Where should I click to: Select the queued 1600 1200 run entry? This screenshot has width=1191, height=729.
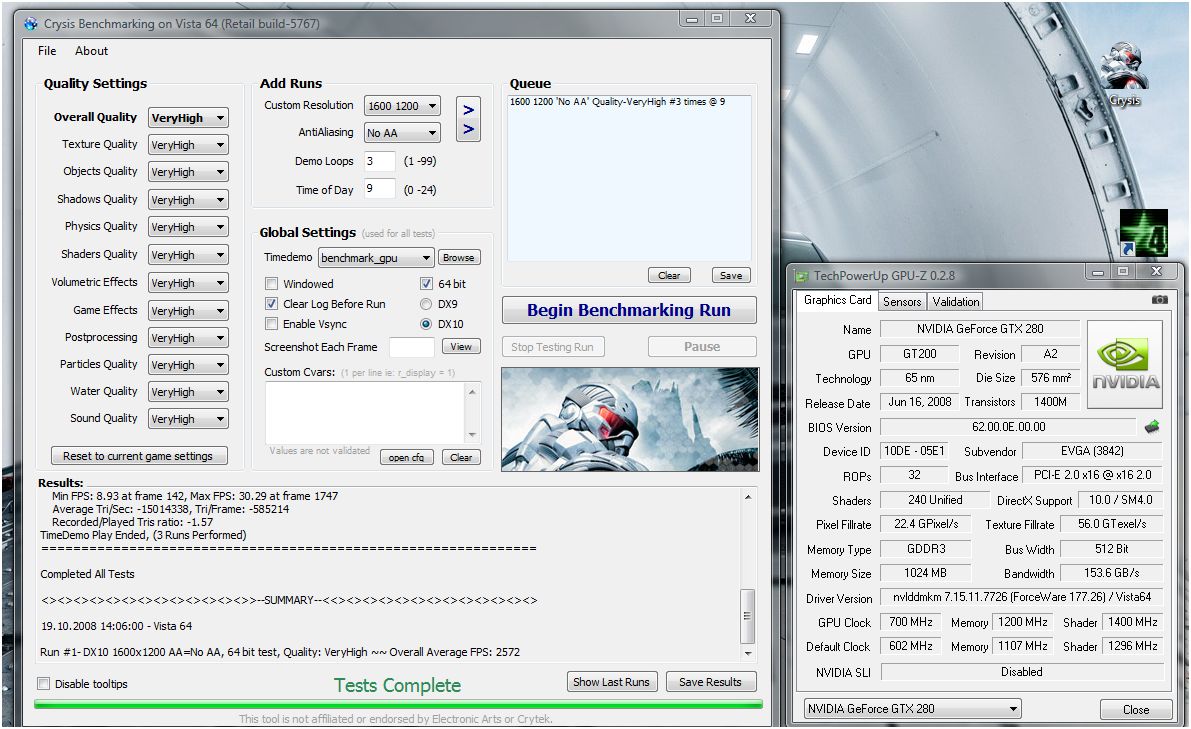point(617,102)
